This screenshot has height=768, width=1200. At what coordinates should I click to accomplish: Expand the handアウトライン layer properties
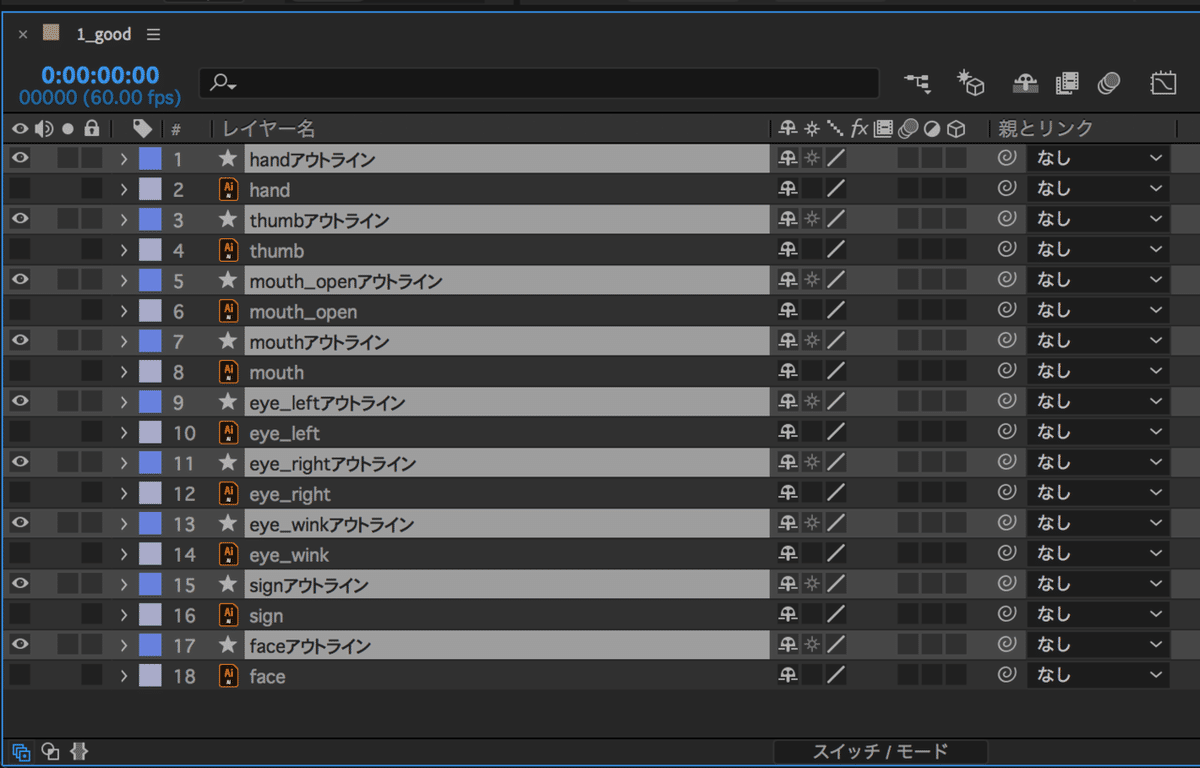pyautogui.click(x=124, y=158)
